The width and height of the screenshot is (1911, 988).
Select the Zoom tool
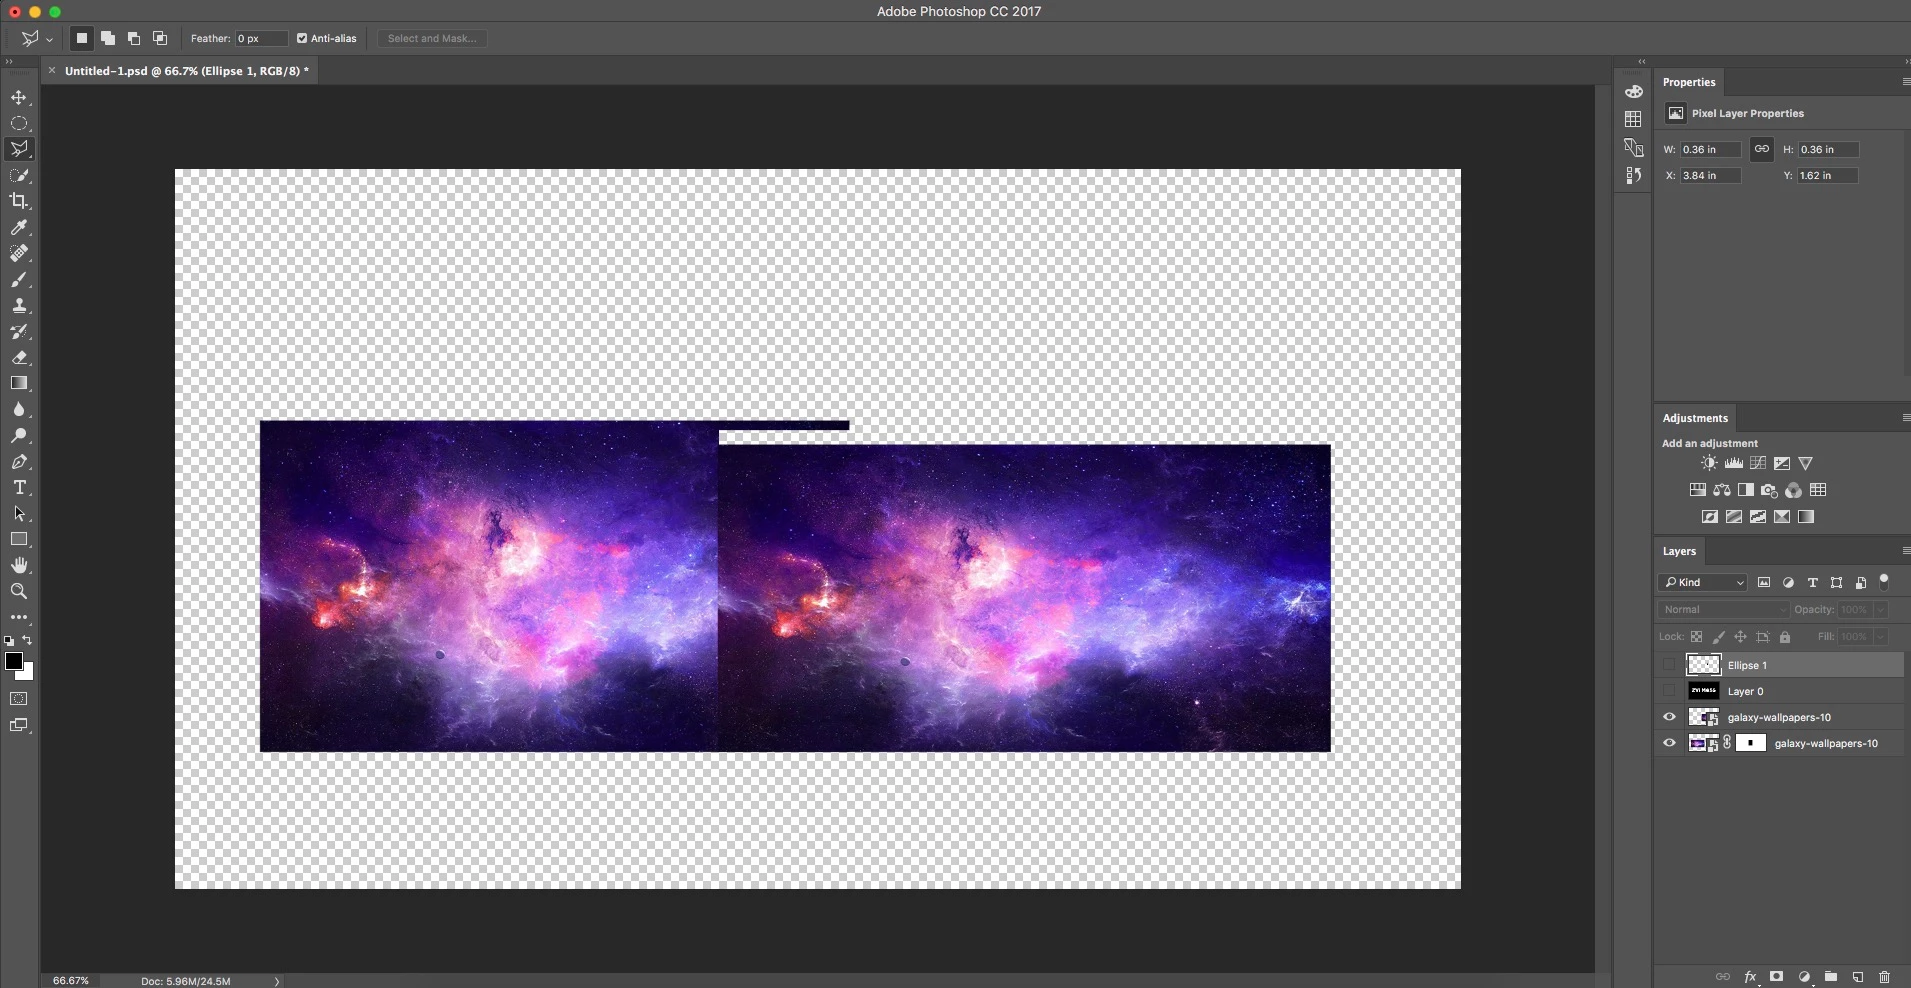click(x=19, y=591)
